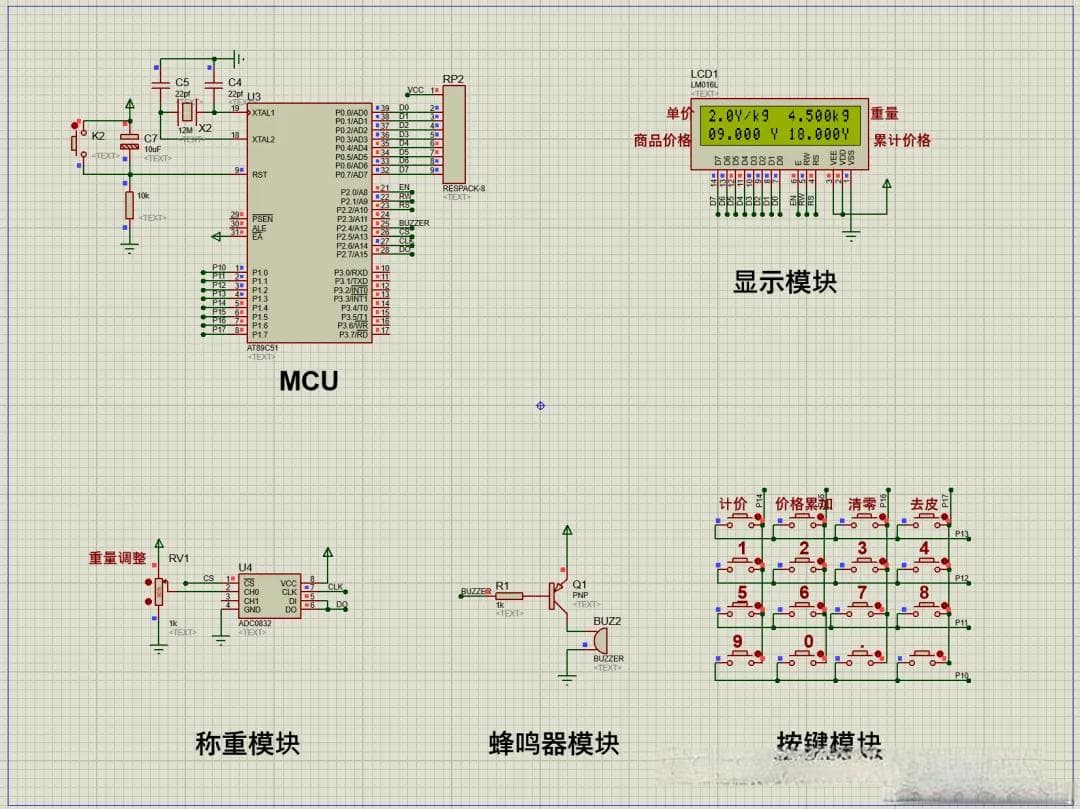Click the 重量 label right of LCD
The image size is (1080, 809).
pos(884,113)
